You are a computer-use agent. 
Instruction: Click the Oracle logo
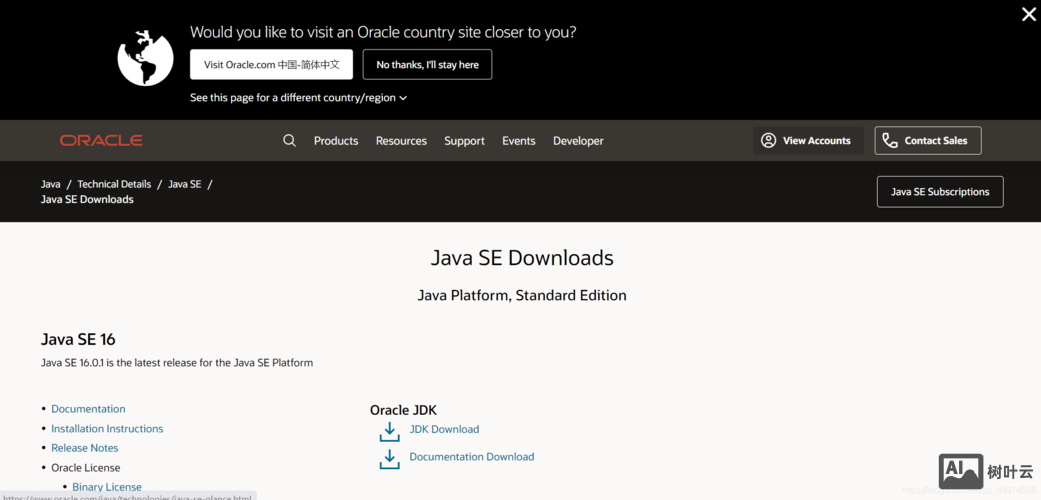coord(101,141)
